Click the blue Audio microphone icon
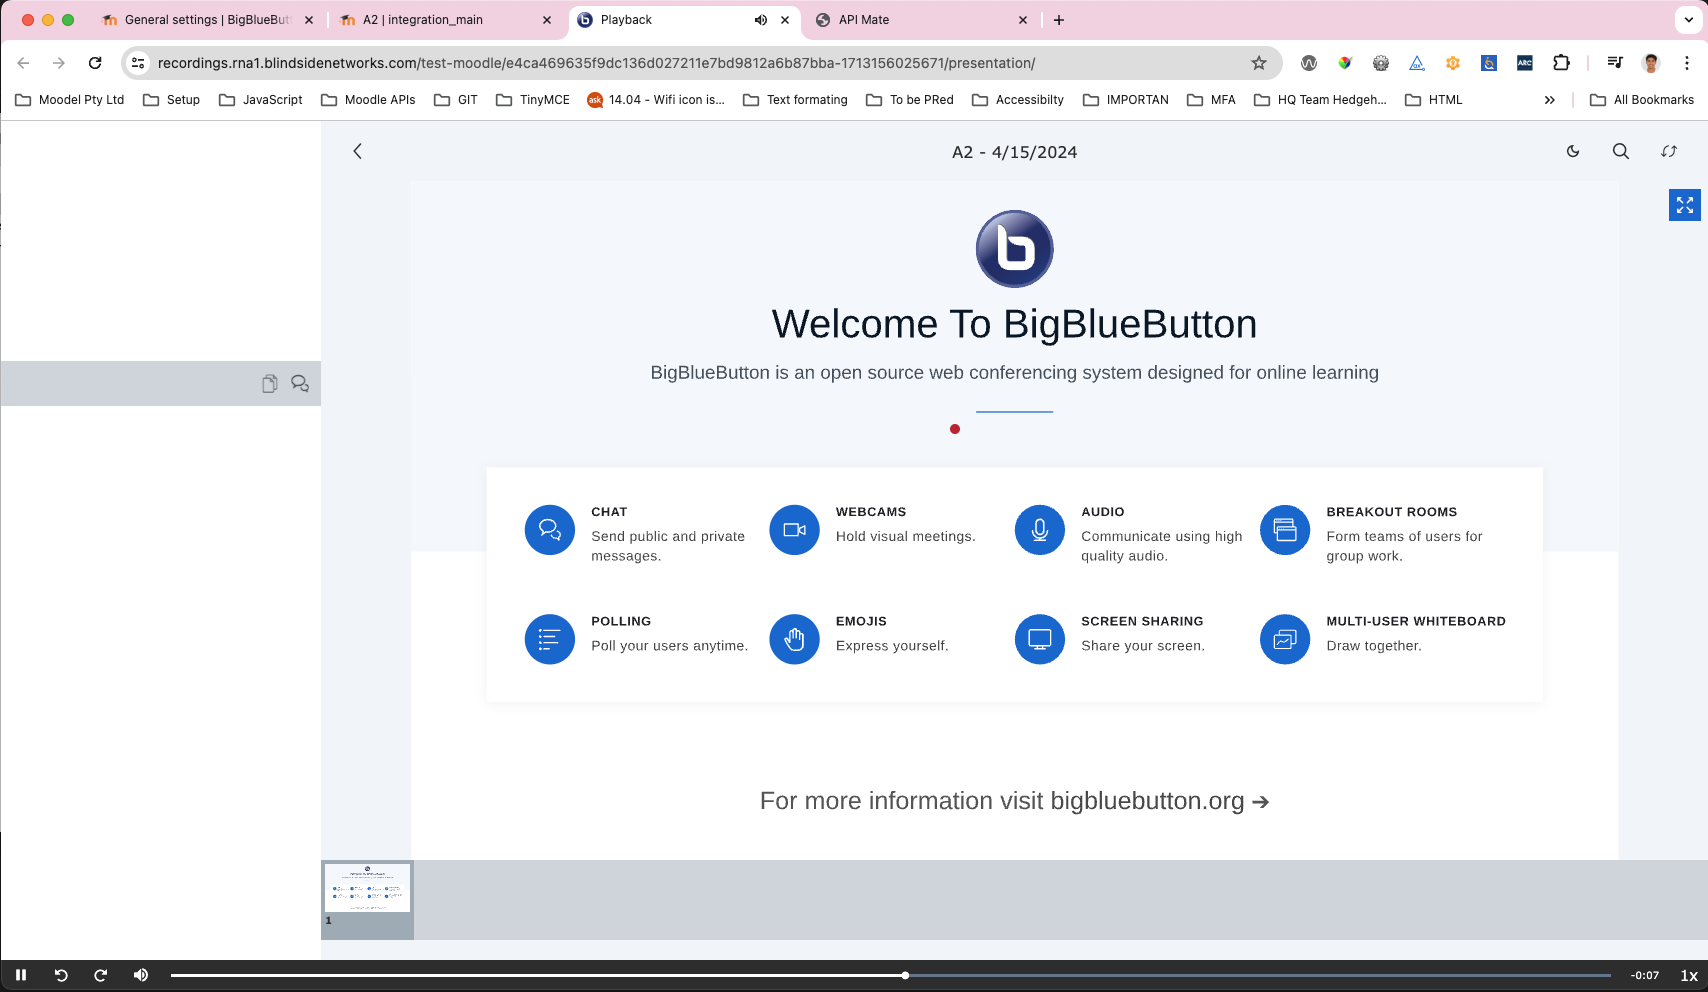 [x=1040, y=530]
